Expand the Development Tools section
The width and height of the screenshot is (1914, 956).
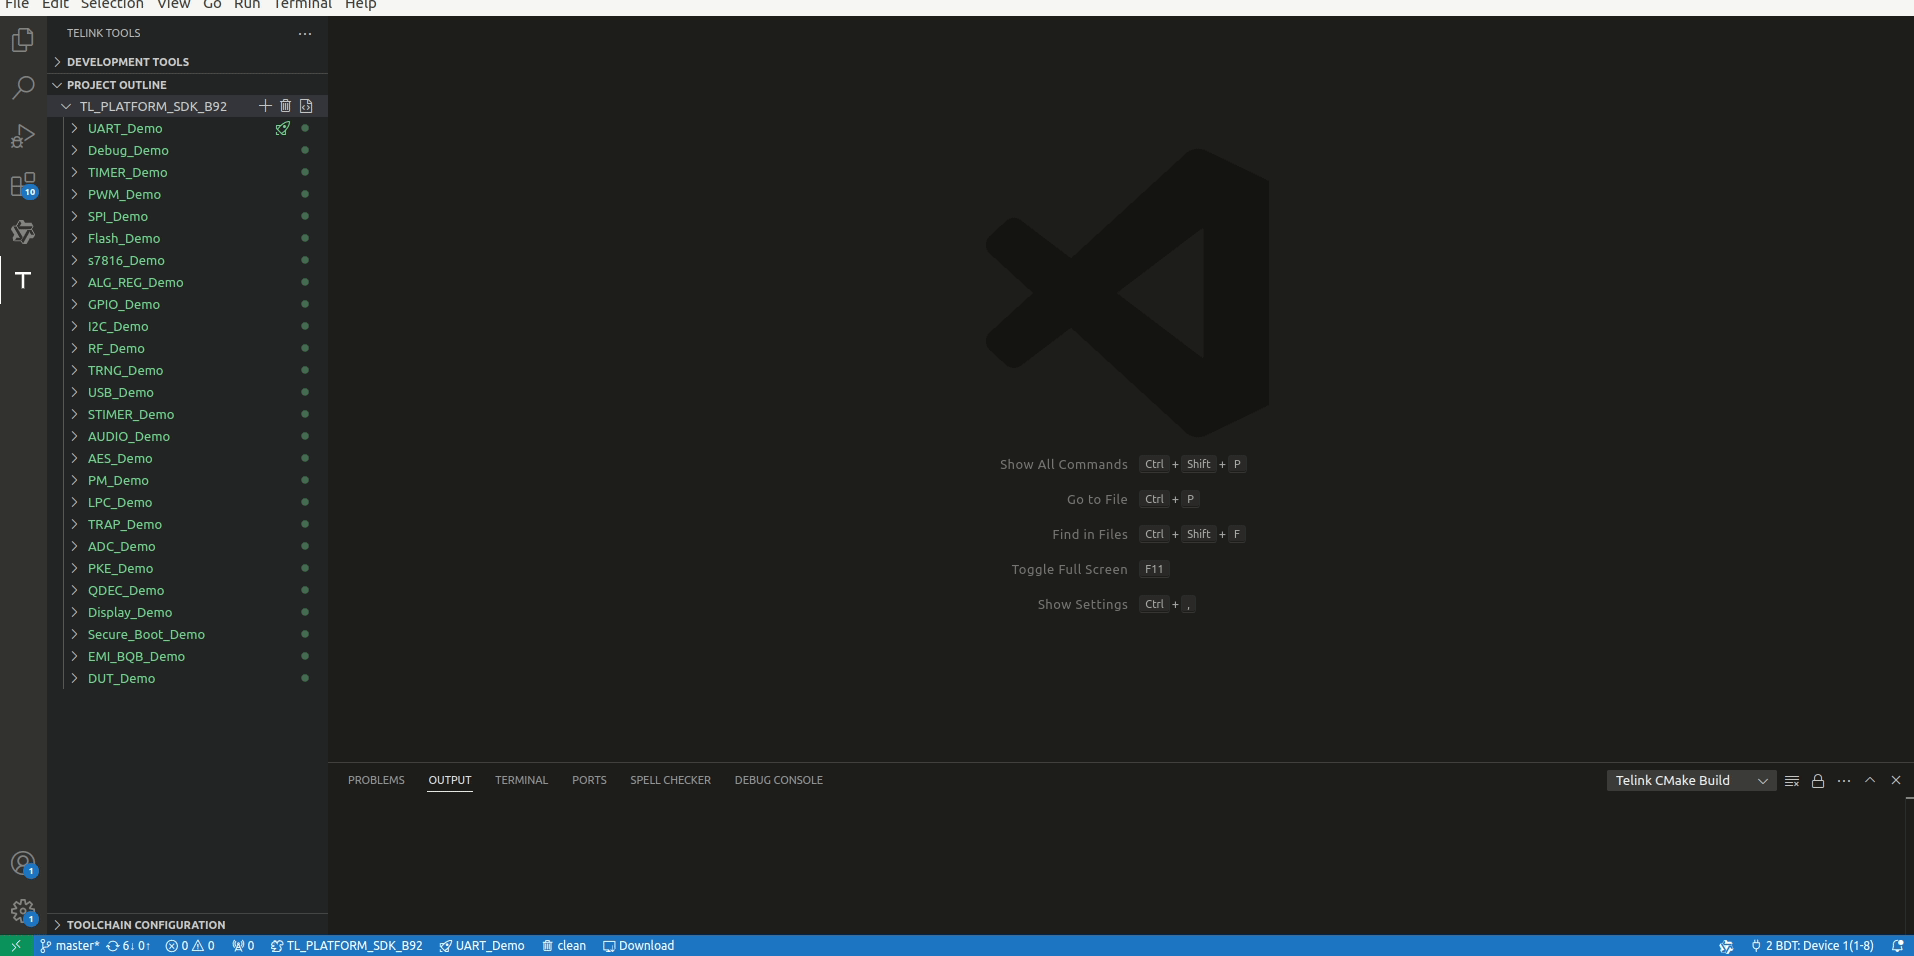188,62
